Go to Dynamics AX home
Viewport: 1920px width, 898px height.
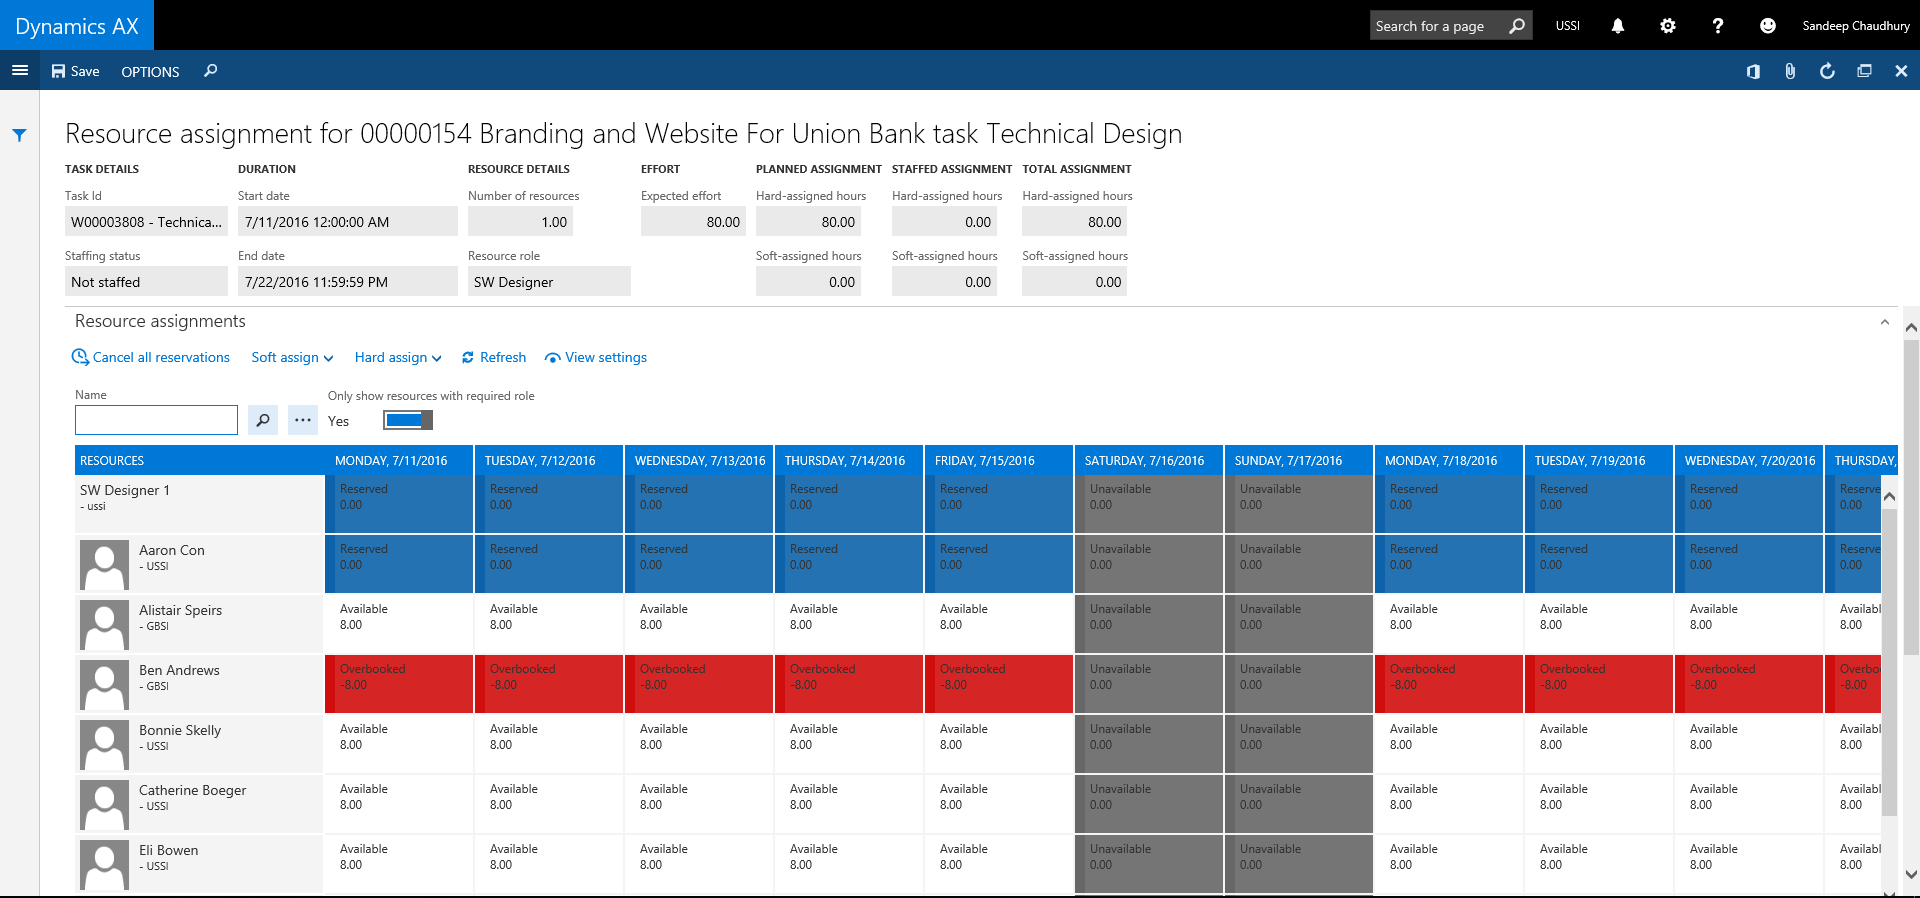[77, 26]
